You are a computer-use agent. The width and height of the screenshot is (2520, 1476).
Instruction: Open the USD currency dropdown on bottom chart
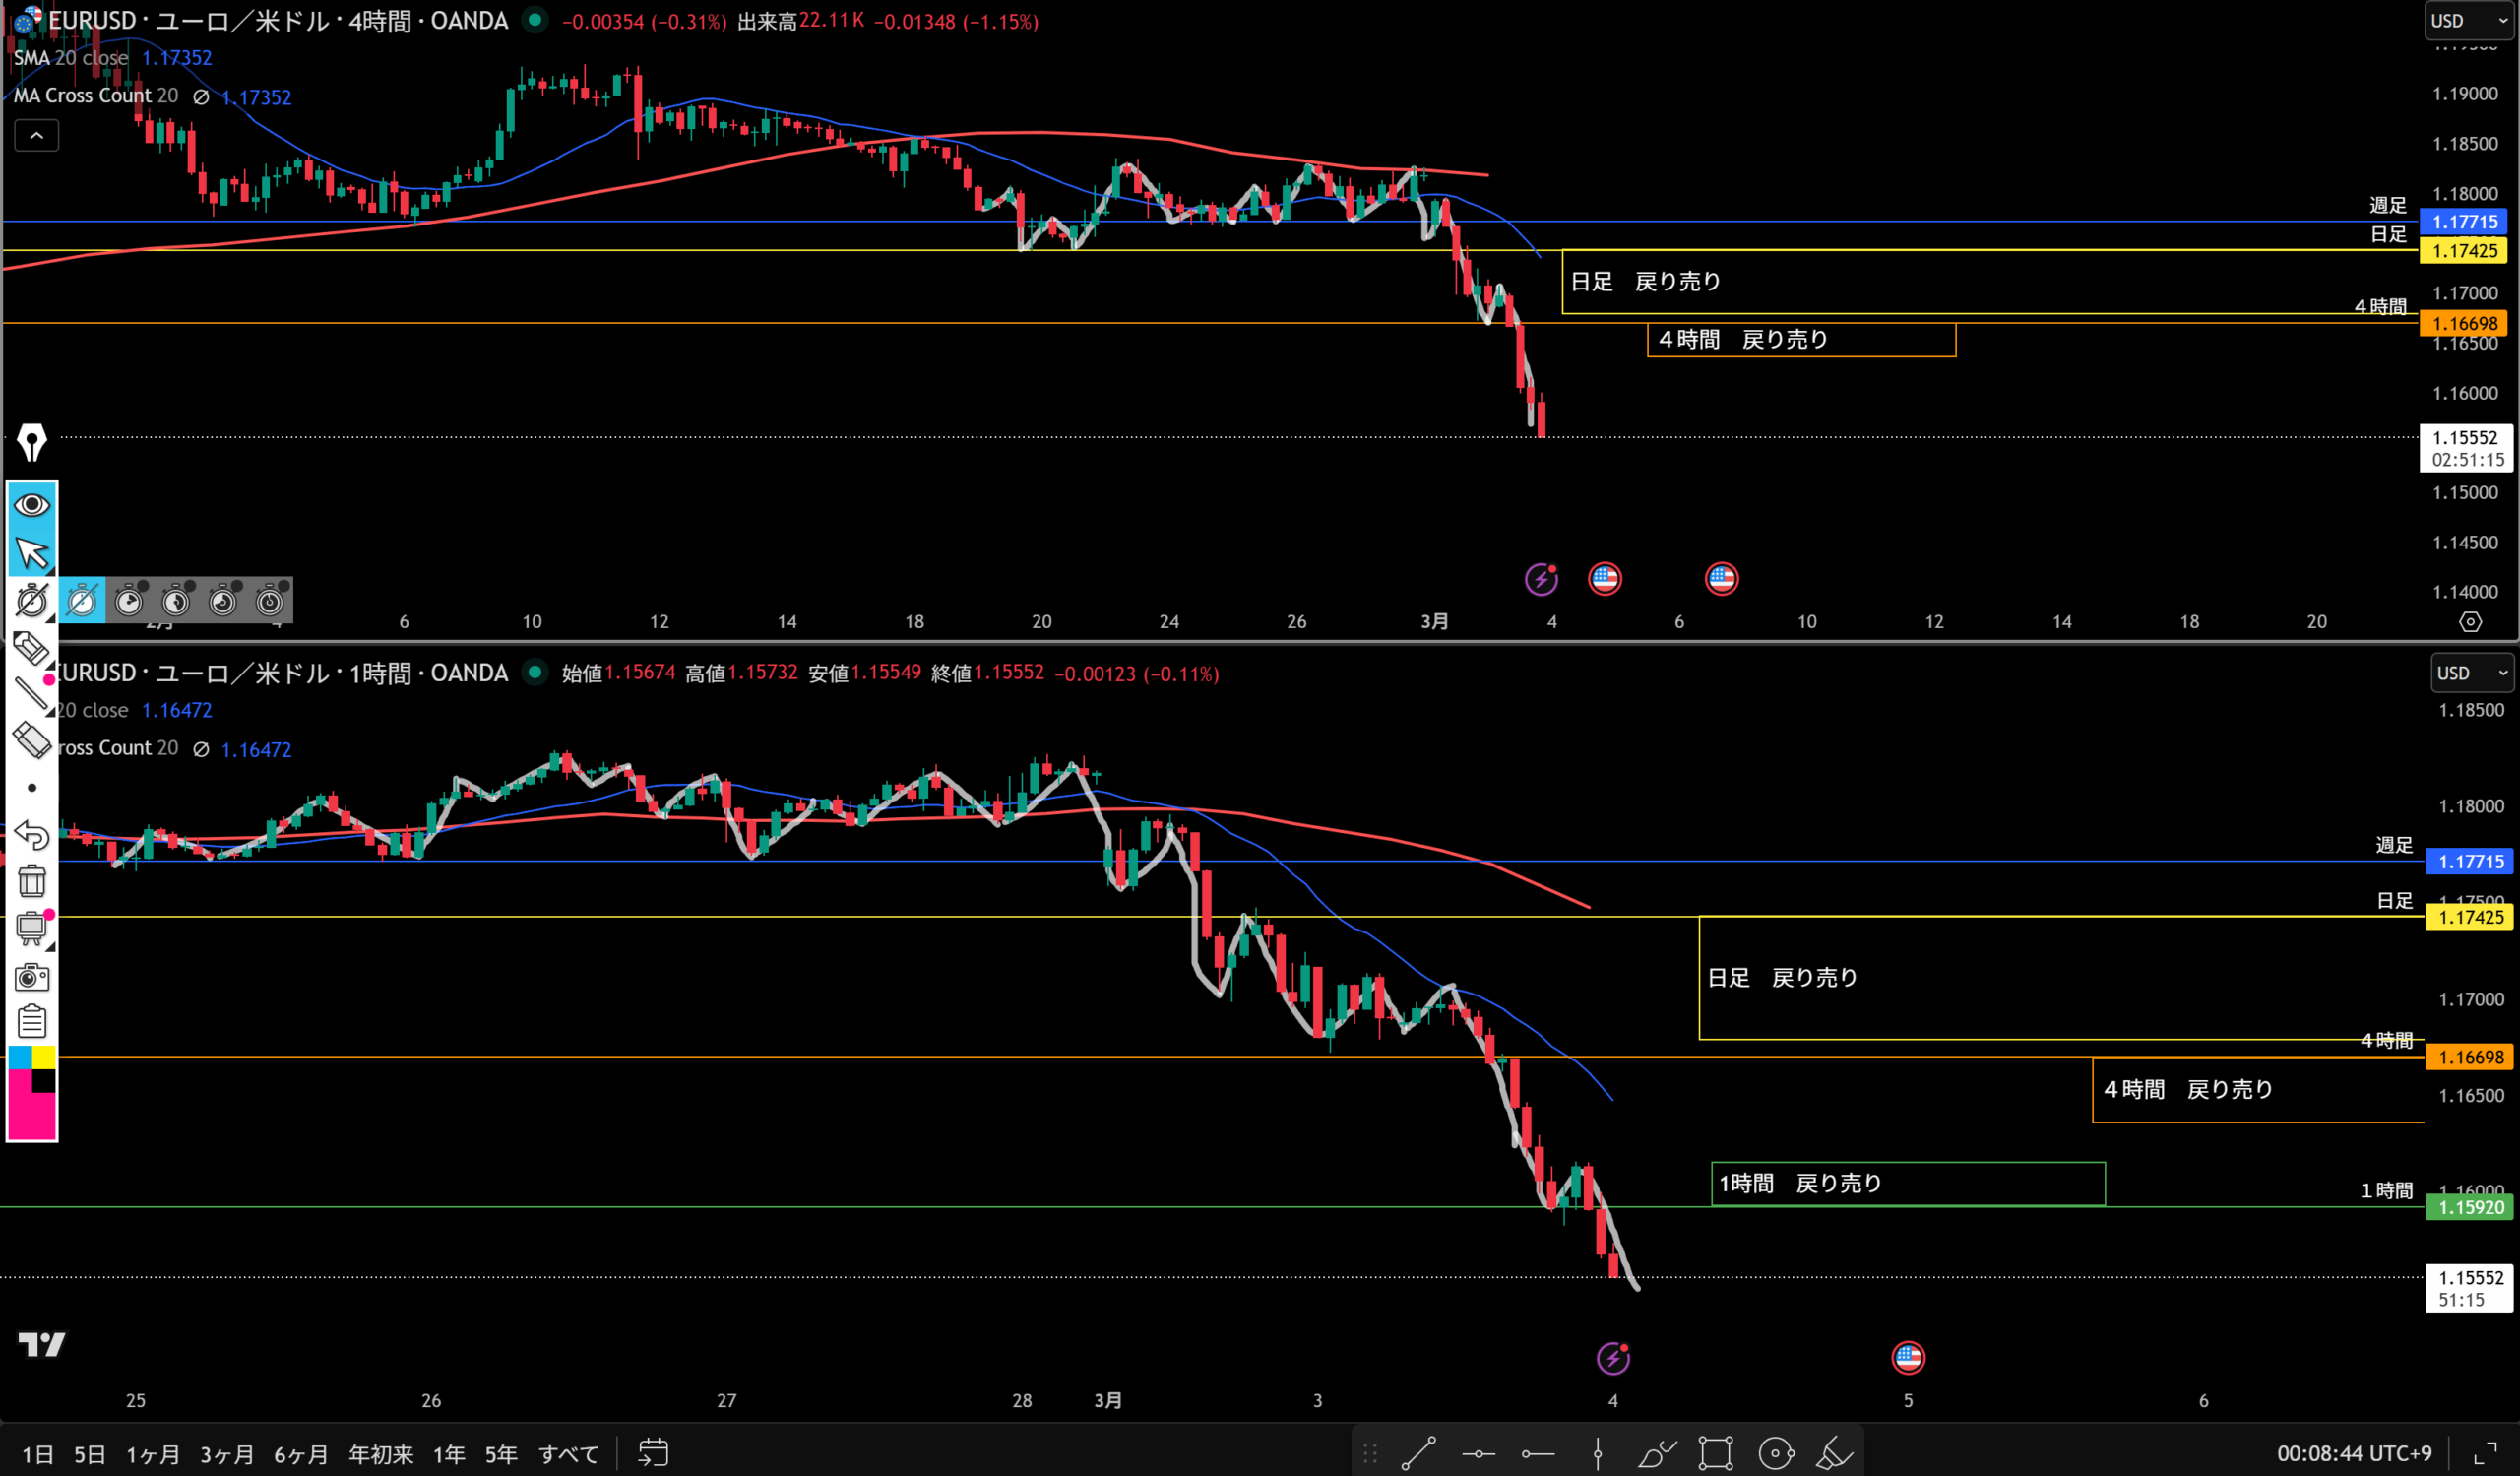tap(2471, 673)
